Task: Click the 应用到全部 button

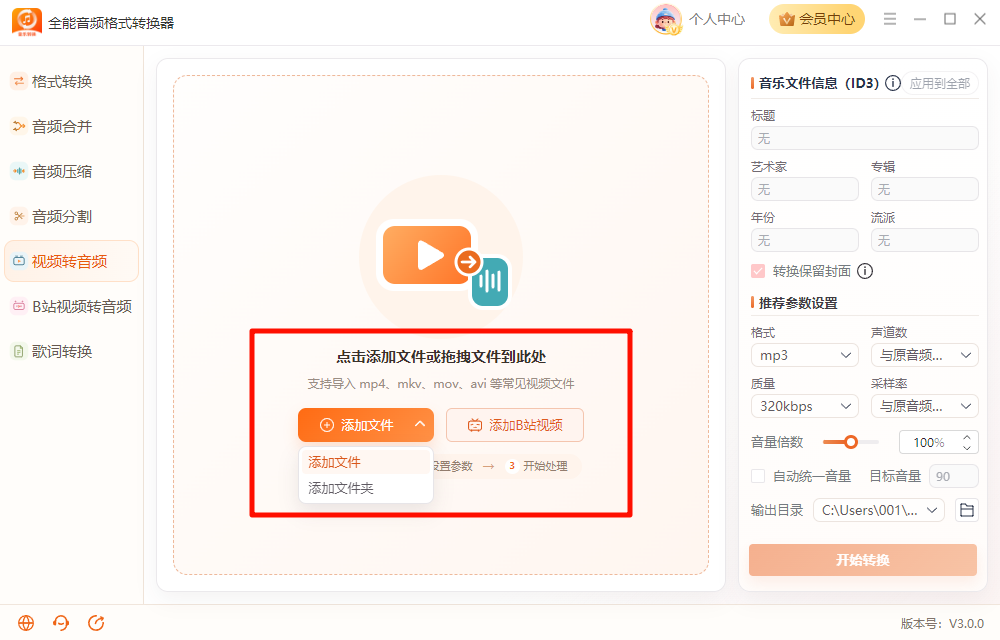Action: (939, 84)
